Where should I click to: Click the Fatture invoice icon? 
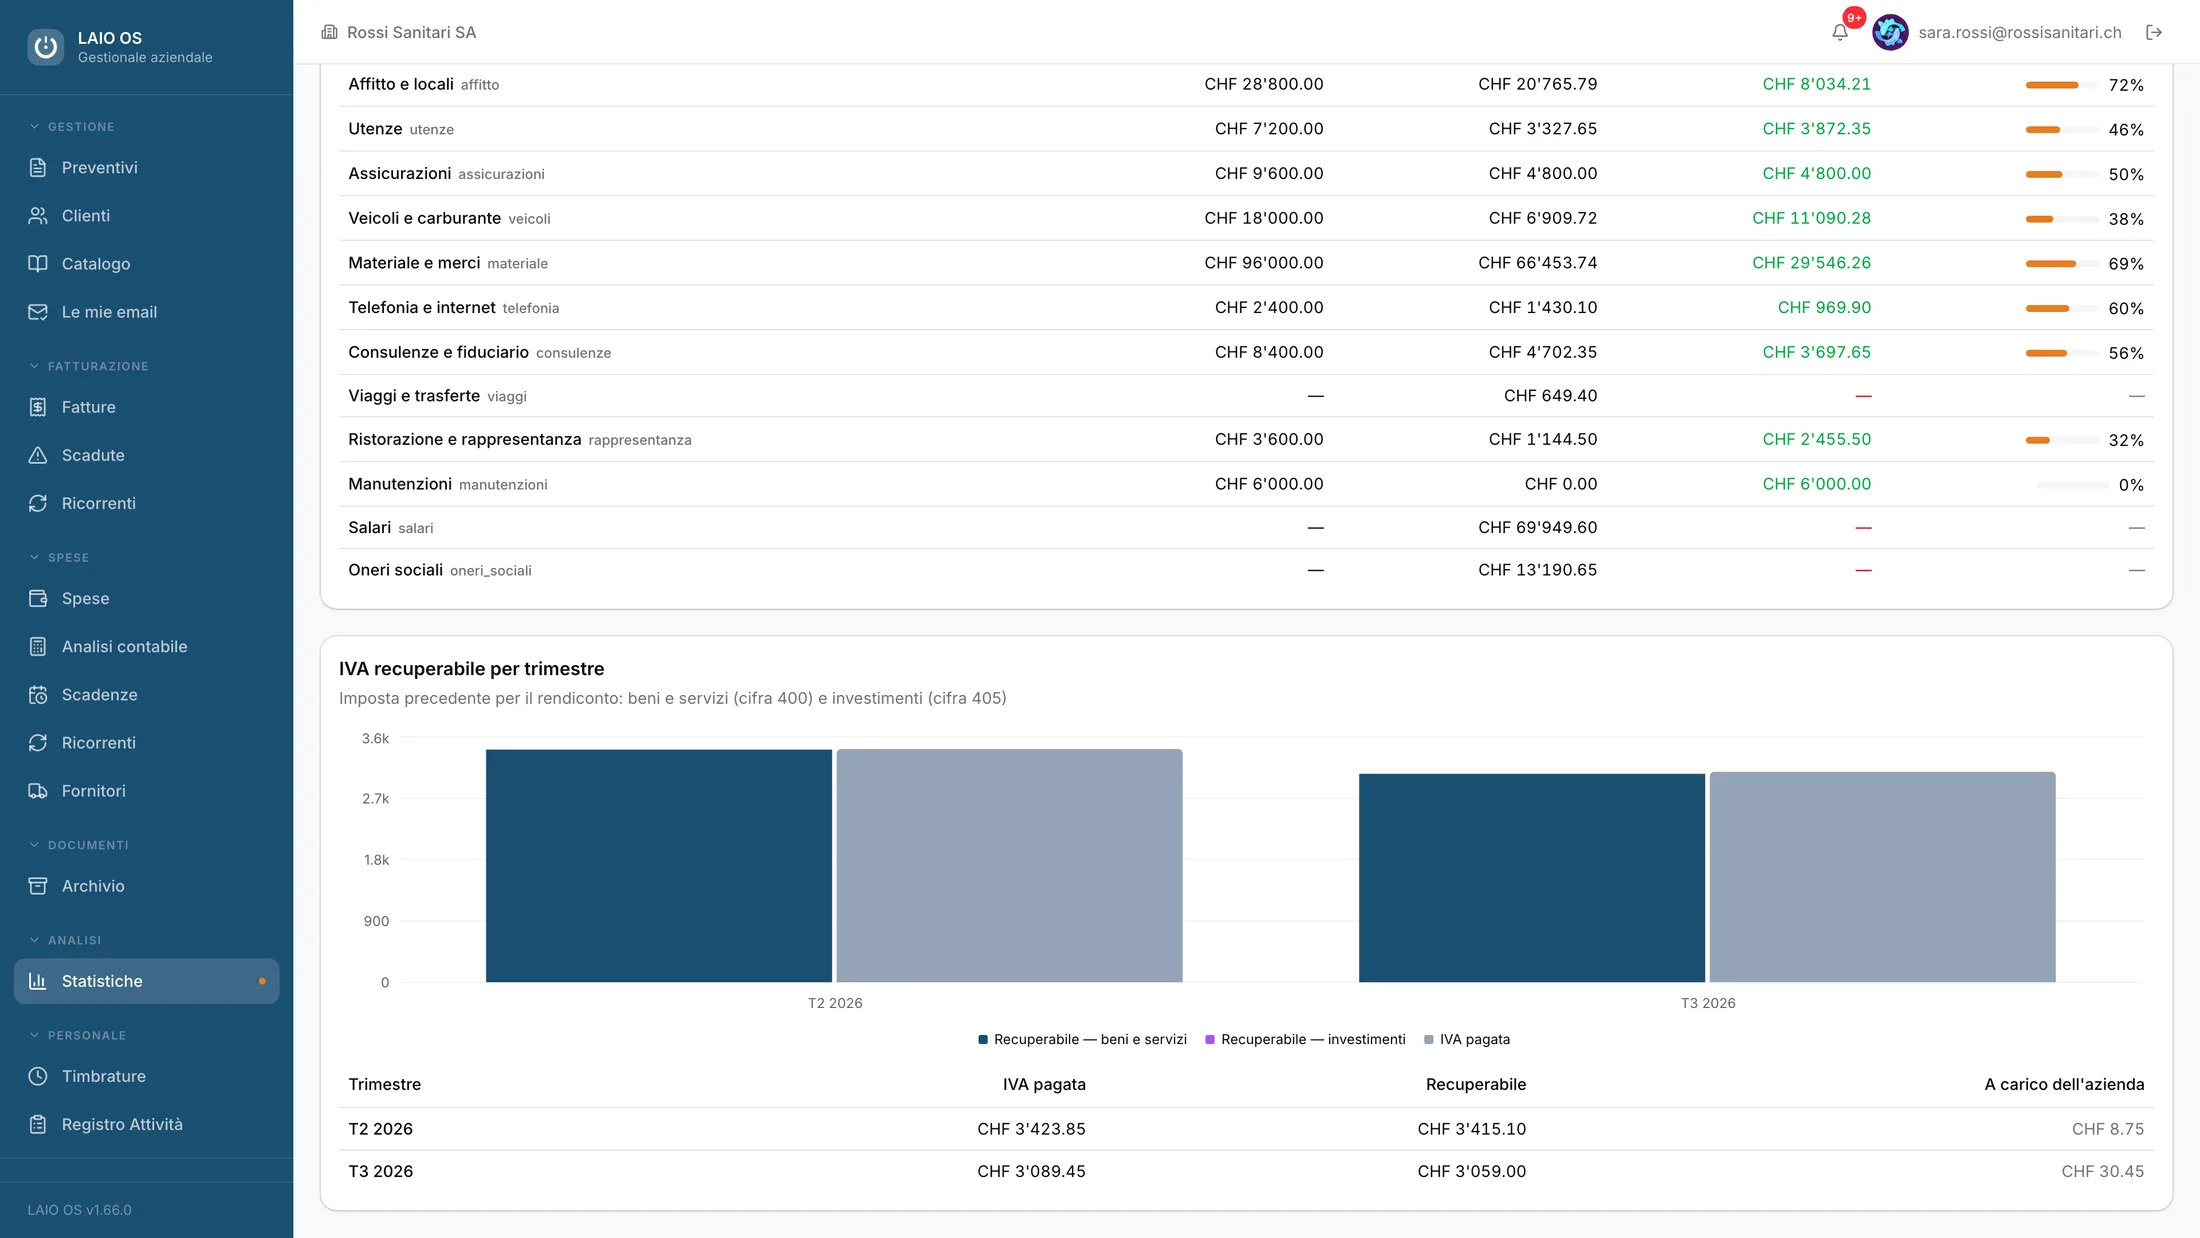[x=38, y=407]
